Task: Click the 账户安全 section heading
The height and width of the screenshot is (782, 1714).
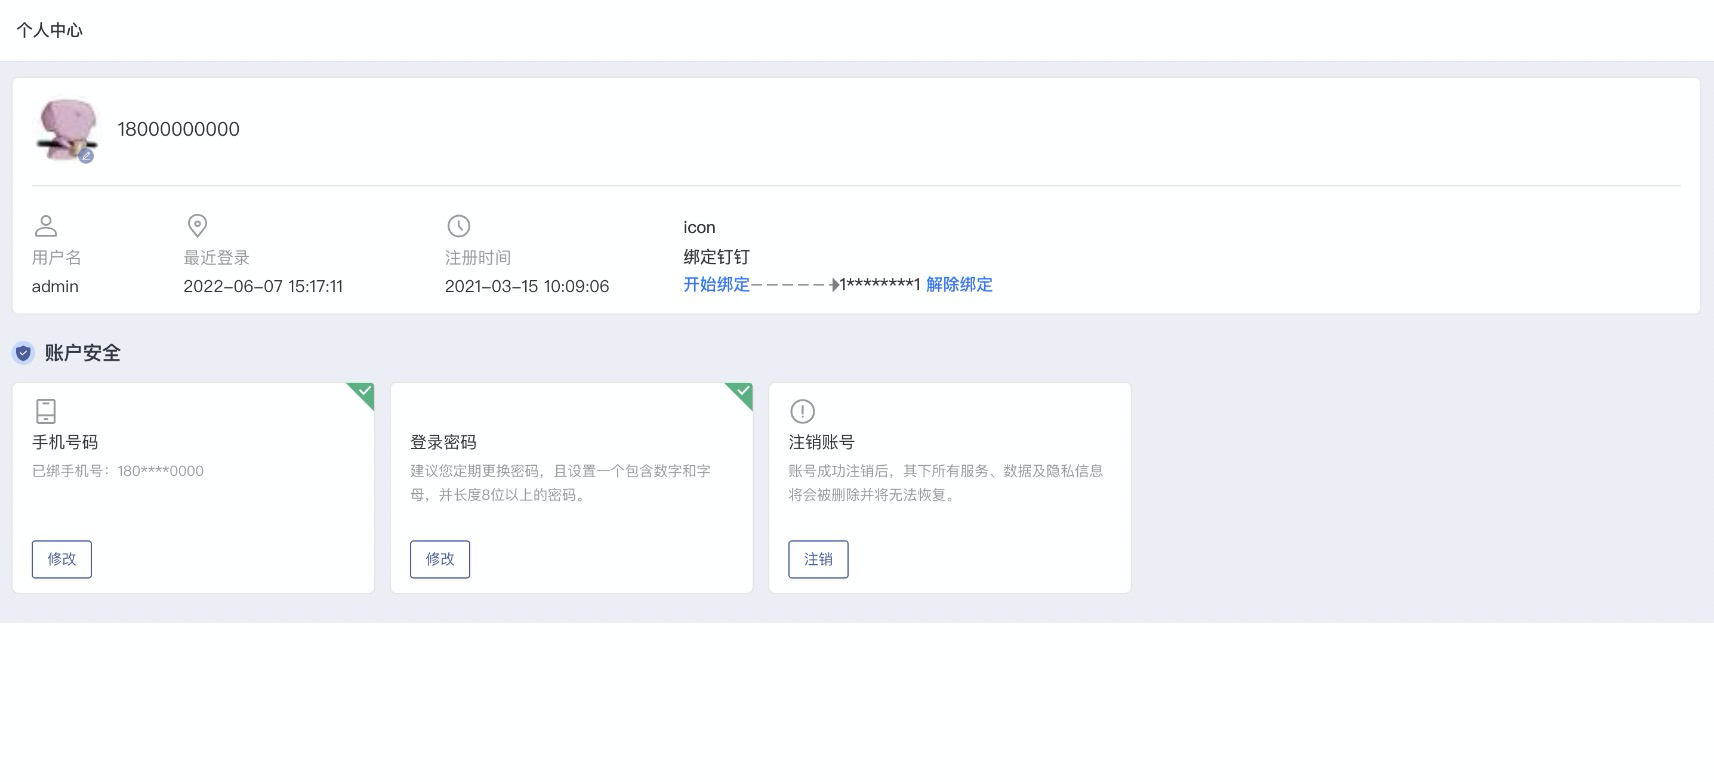Action: pyautogui.click(x=82, y=353)
